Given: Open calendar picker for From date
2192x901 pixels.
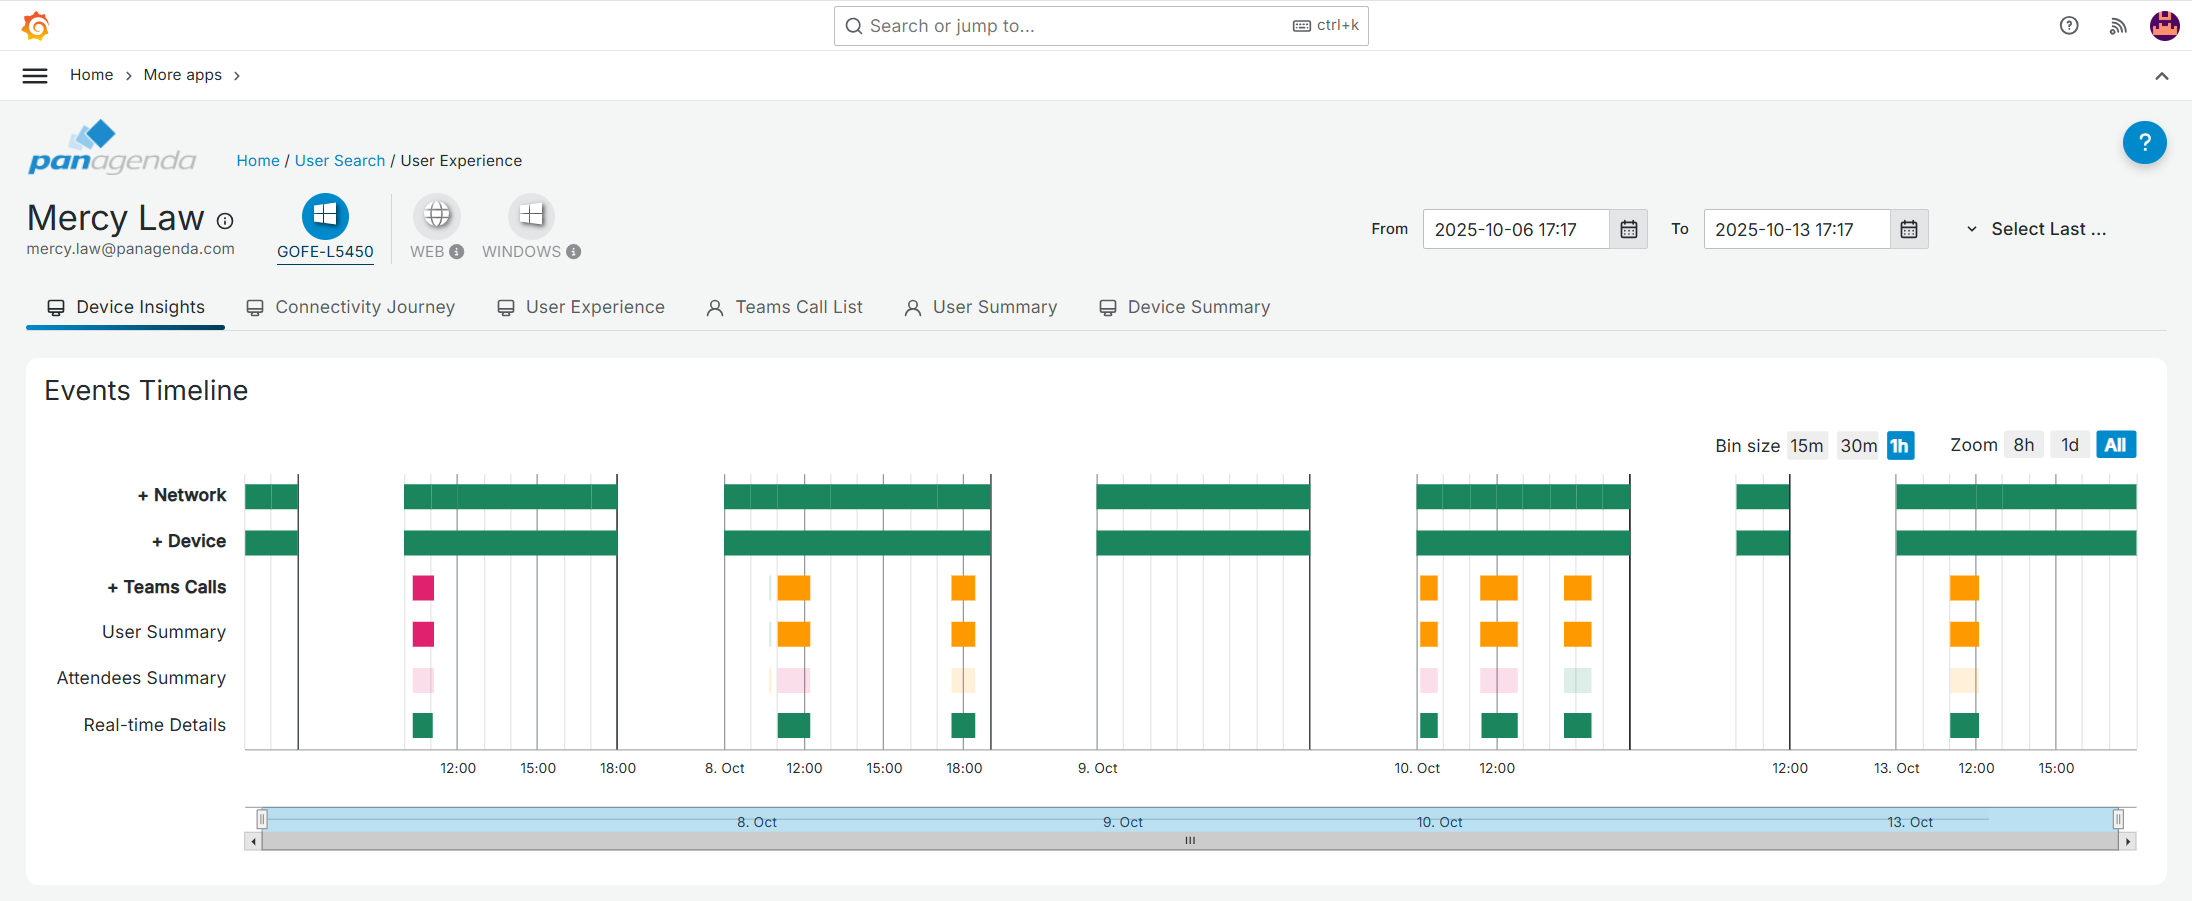Looking at the screenshot, I should [x=1628, y=230].
